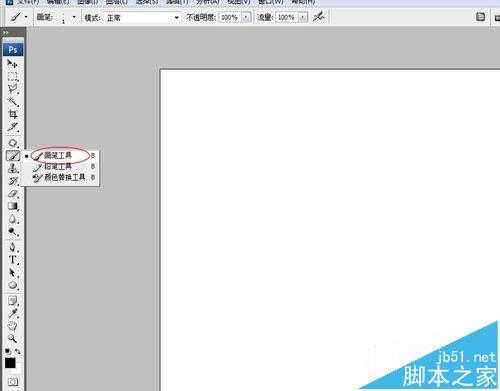Open the 窗口(W) menu
The image size is (500, 391).
(x=271, y=2)
